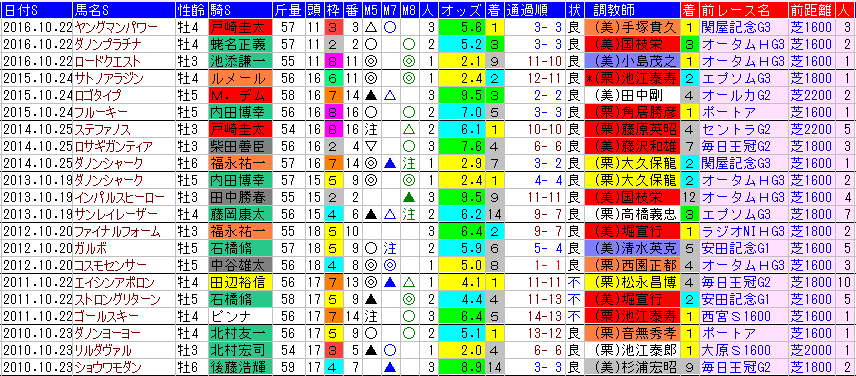Click the 前レース名 column header
Viewport: 856px width, 376px height.
click(744, 10)
